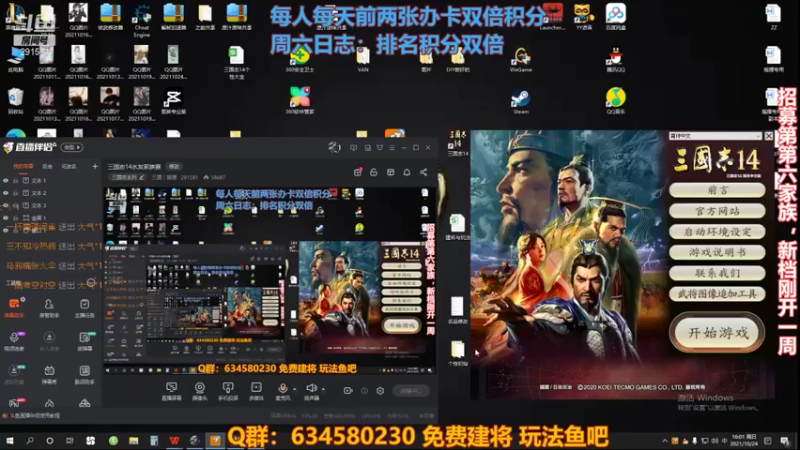Image resolution: width=800 pixels, height=450 pixels.
Task: Open the taskbar clock and date
Action: pyautogui.click(x=744, y=440)
